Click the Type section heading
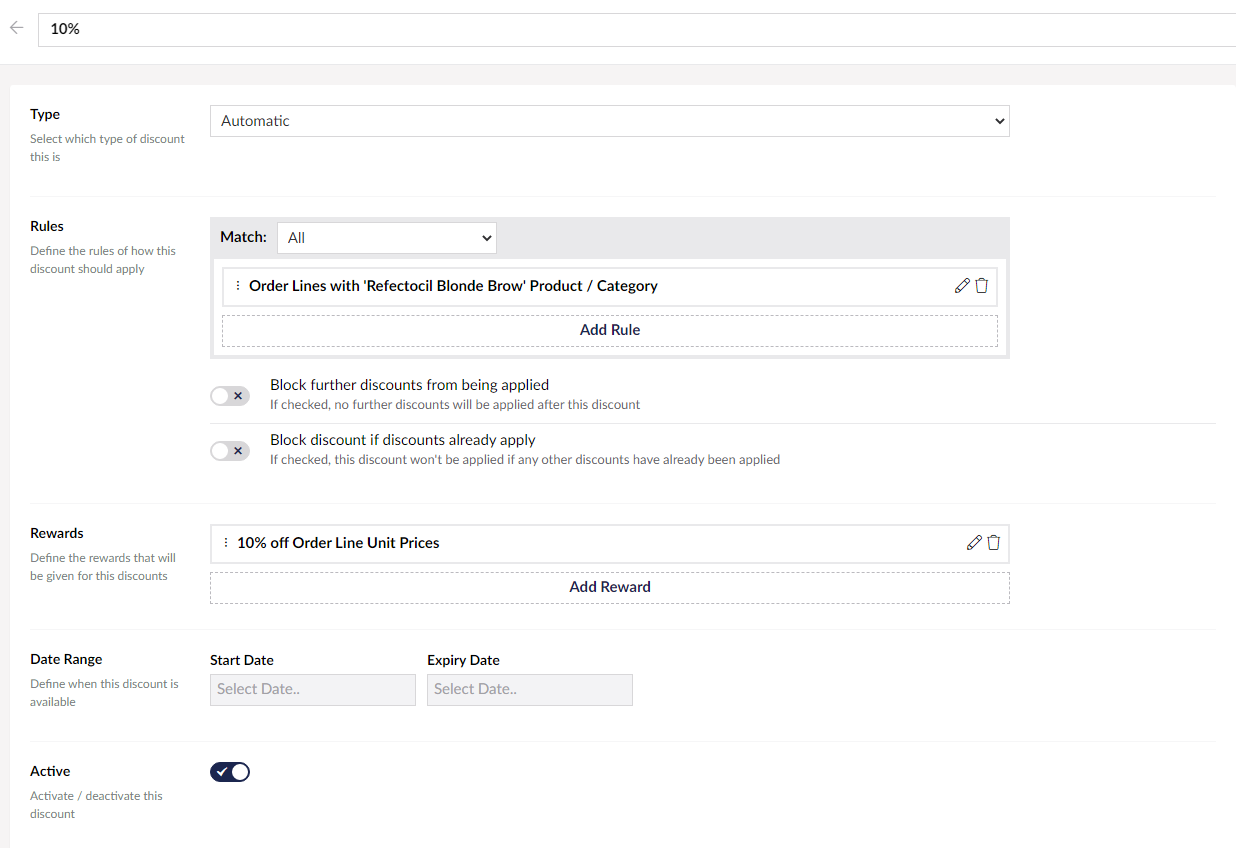 [x=45, y=114]
